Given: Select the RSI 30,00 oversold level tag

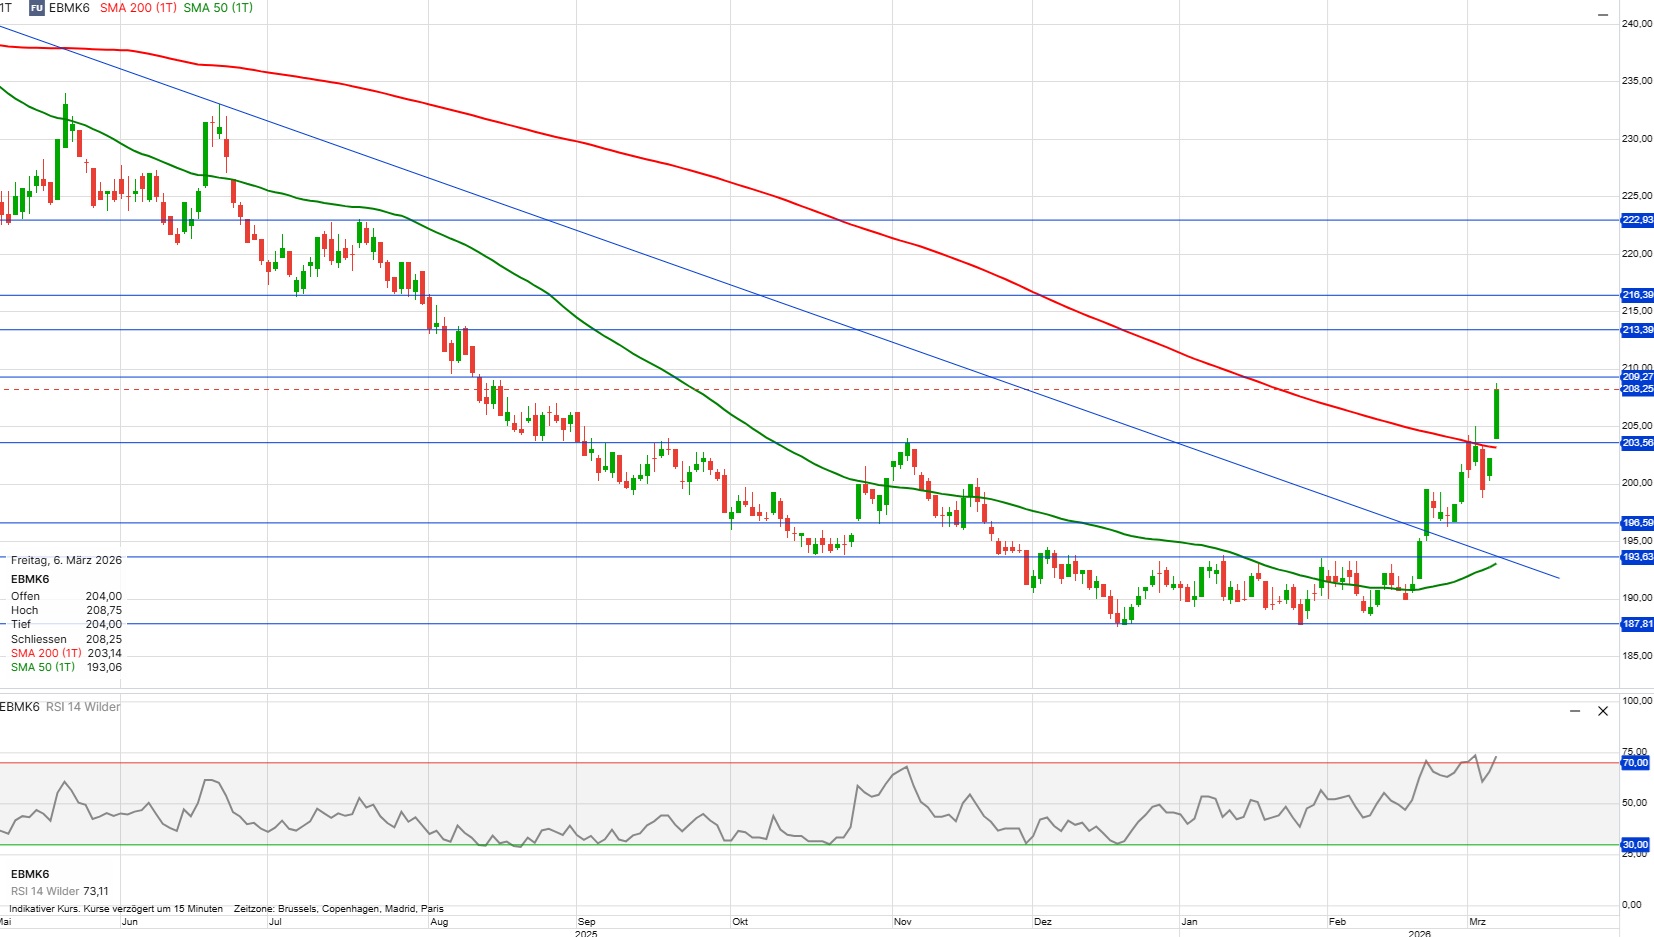Looking at the screenshot, I should click(x=1635, y=845).
